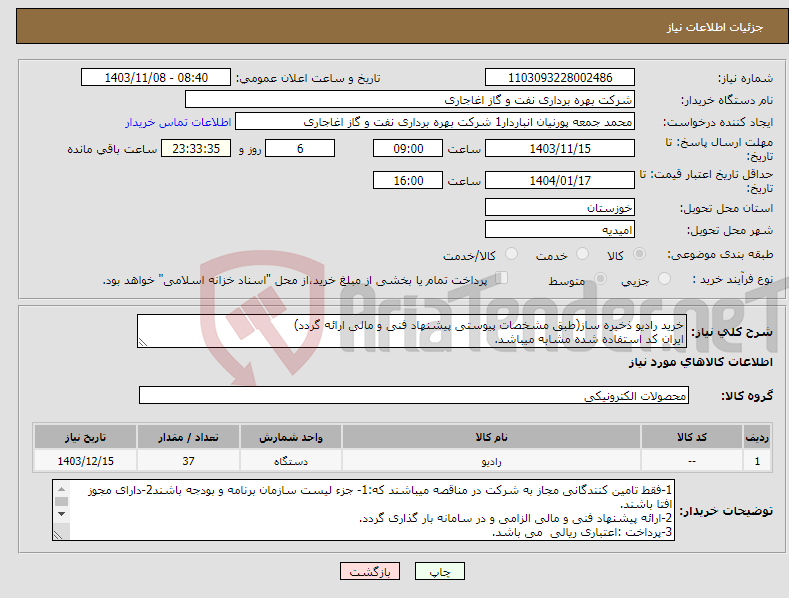
Task: Click general need description textarea
Action: pyautogui.click(x=412, y=331)
